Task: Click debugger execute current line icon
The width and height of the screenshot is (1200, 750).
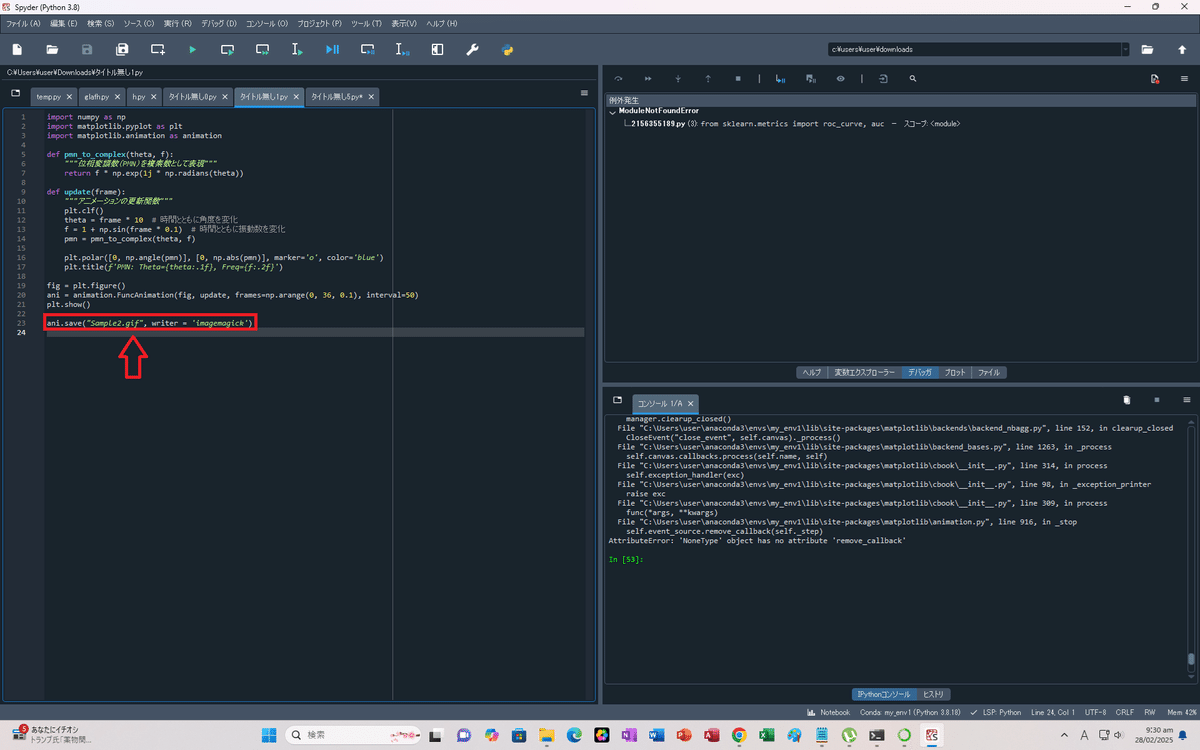Action: tap(618, 78)
